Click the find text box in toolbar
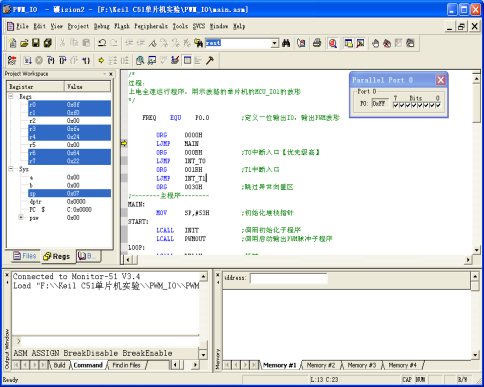The height and width of the screenshot is (387, 484). [238, 43]
